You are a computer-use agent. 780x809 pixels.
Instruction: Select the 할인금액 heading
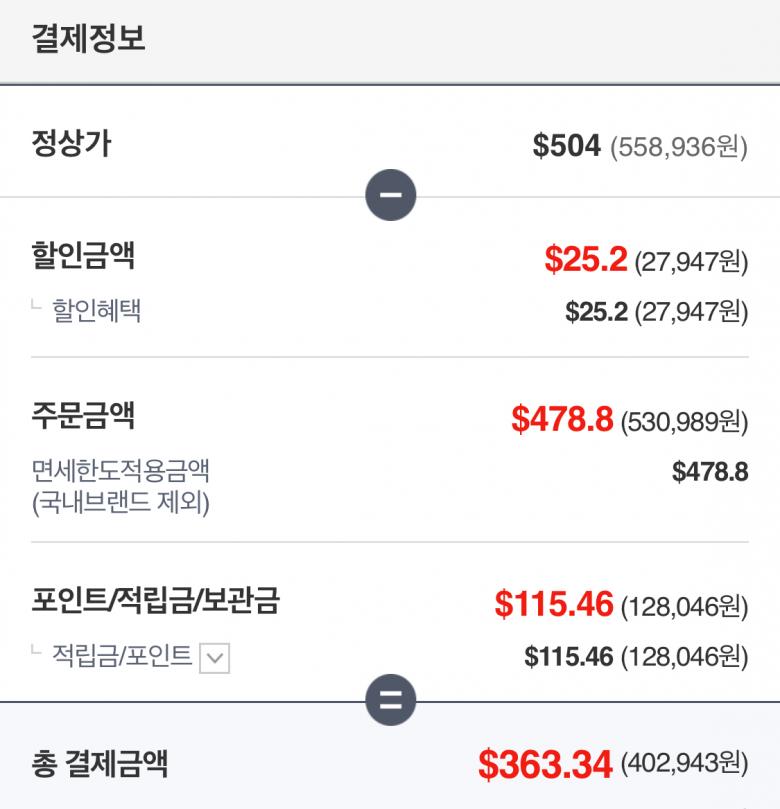click(x=83, y=256)
